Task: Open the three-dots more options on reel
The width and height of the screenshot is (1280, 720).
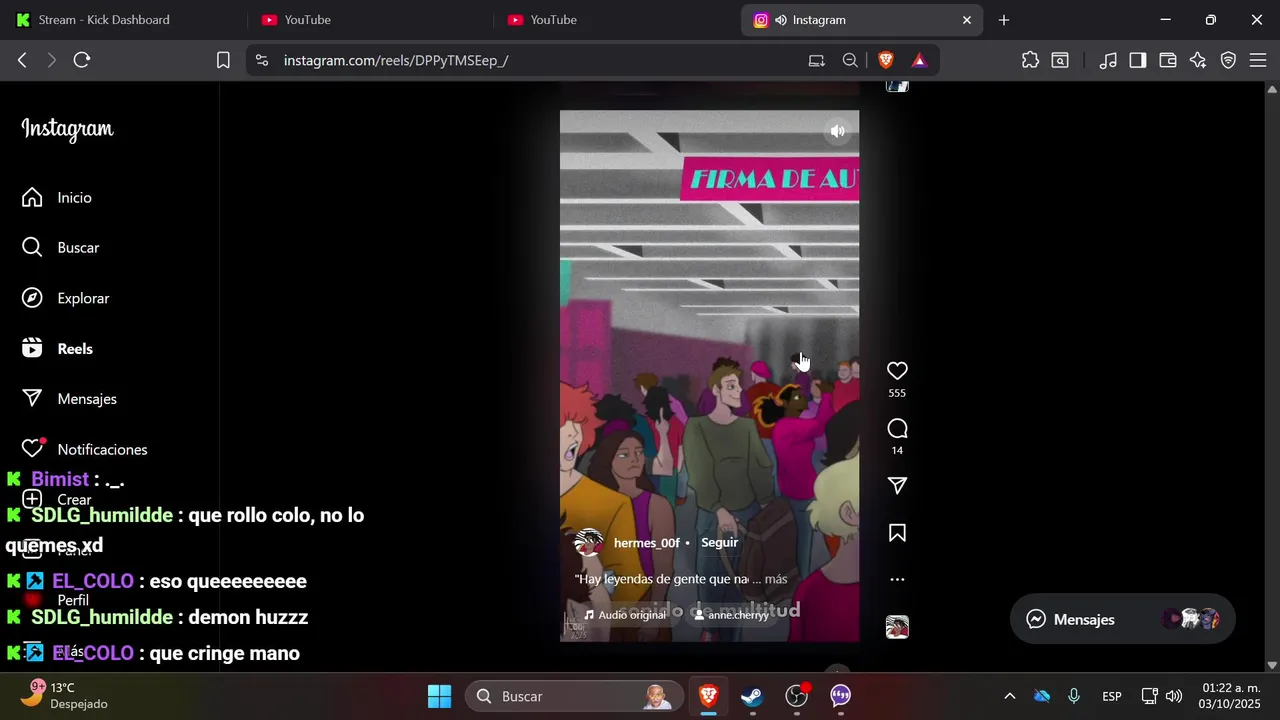Action: pyautogui.click(x=897, y=579)
